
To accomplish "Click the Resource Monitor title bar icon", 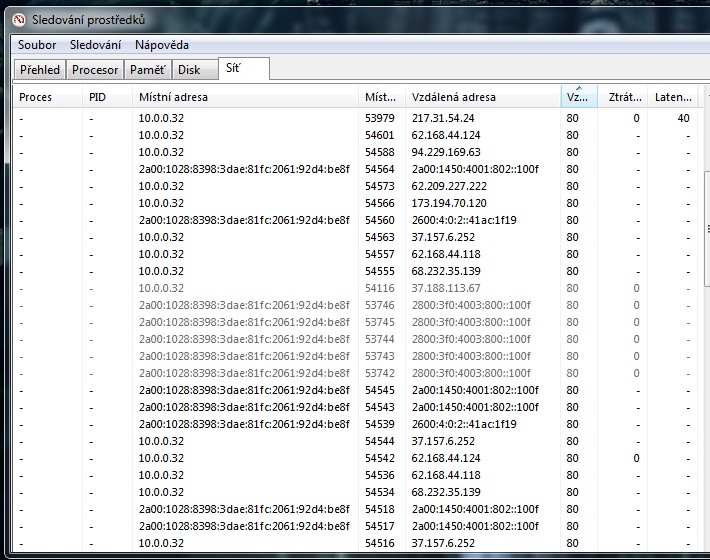I will click(x=18, y=19).
